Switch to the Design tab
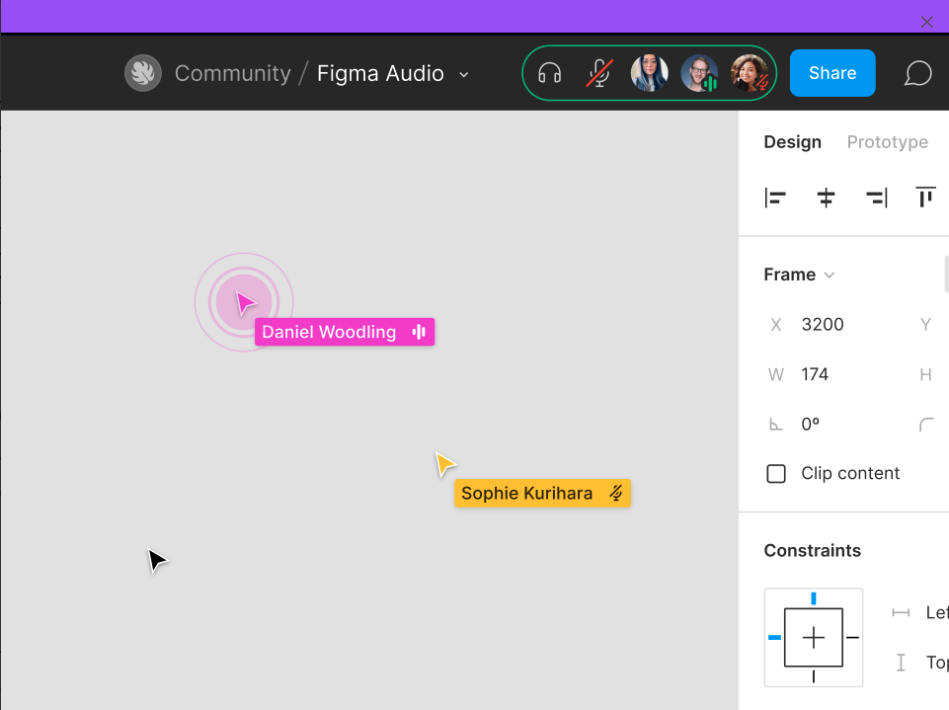 tap(792, 142)
